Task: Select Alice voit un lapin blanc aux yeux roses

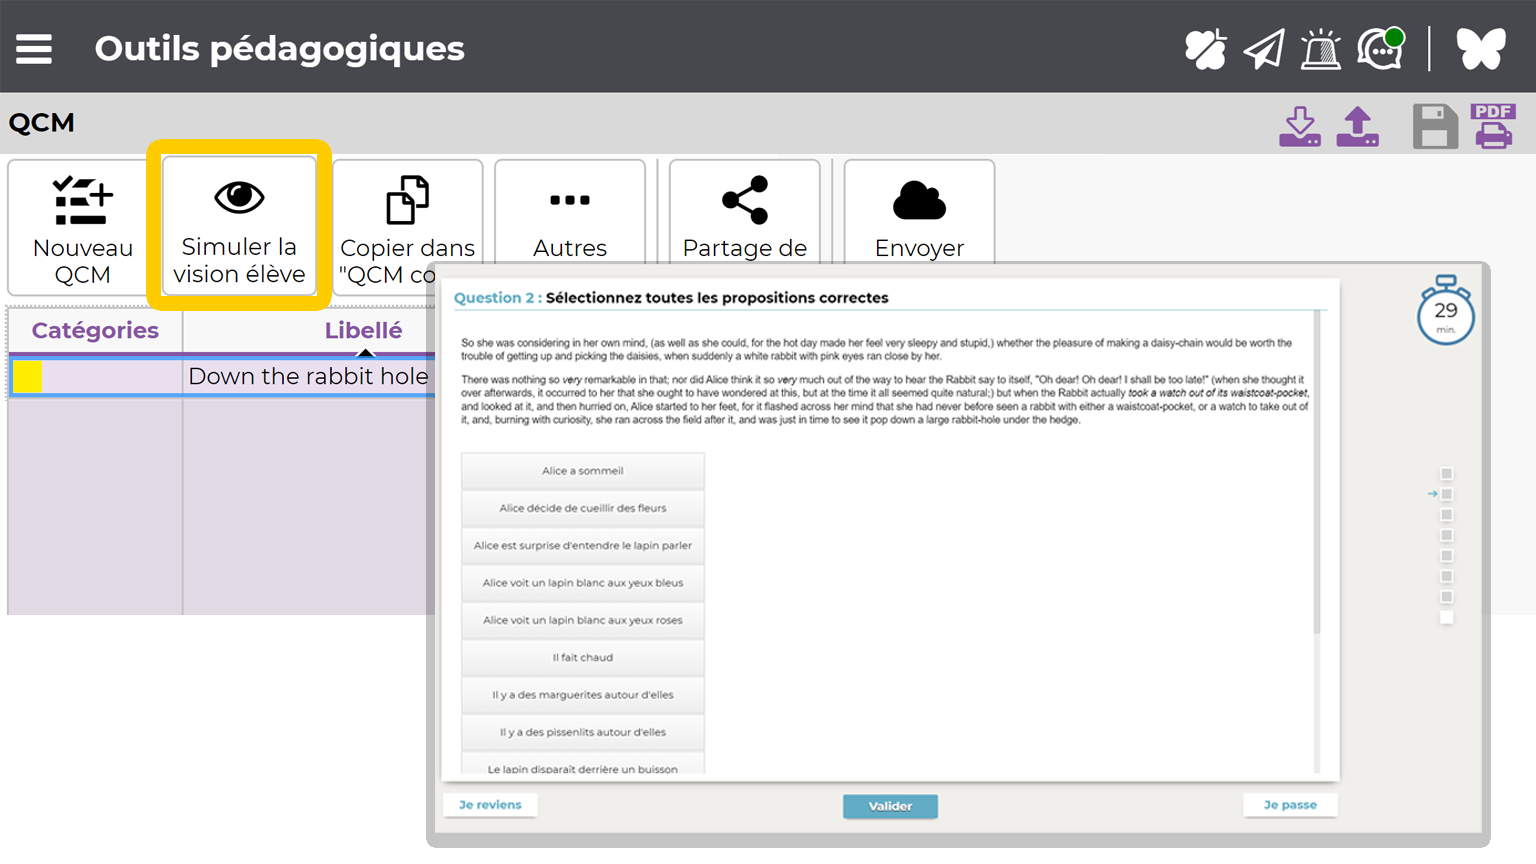Action: (583, 620)
